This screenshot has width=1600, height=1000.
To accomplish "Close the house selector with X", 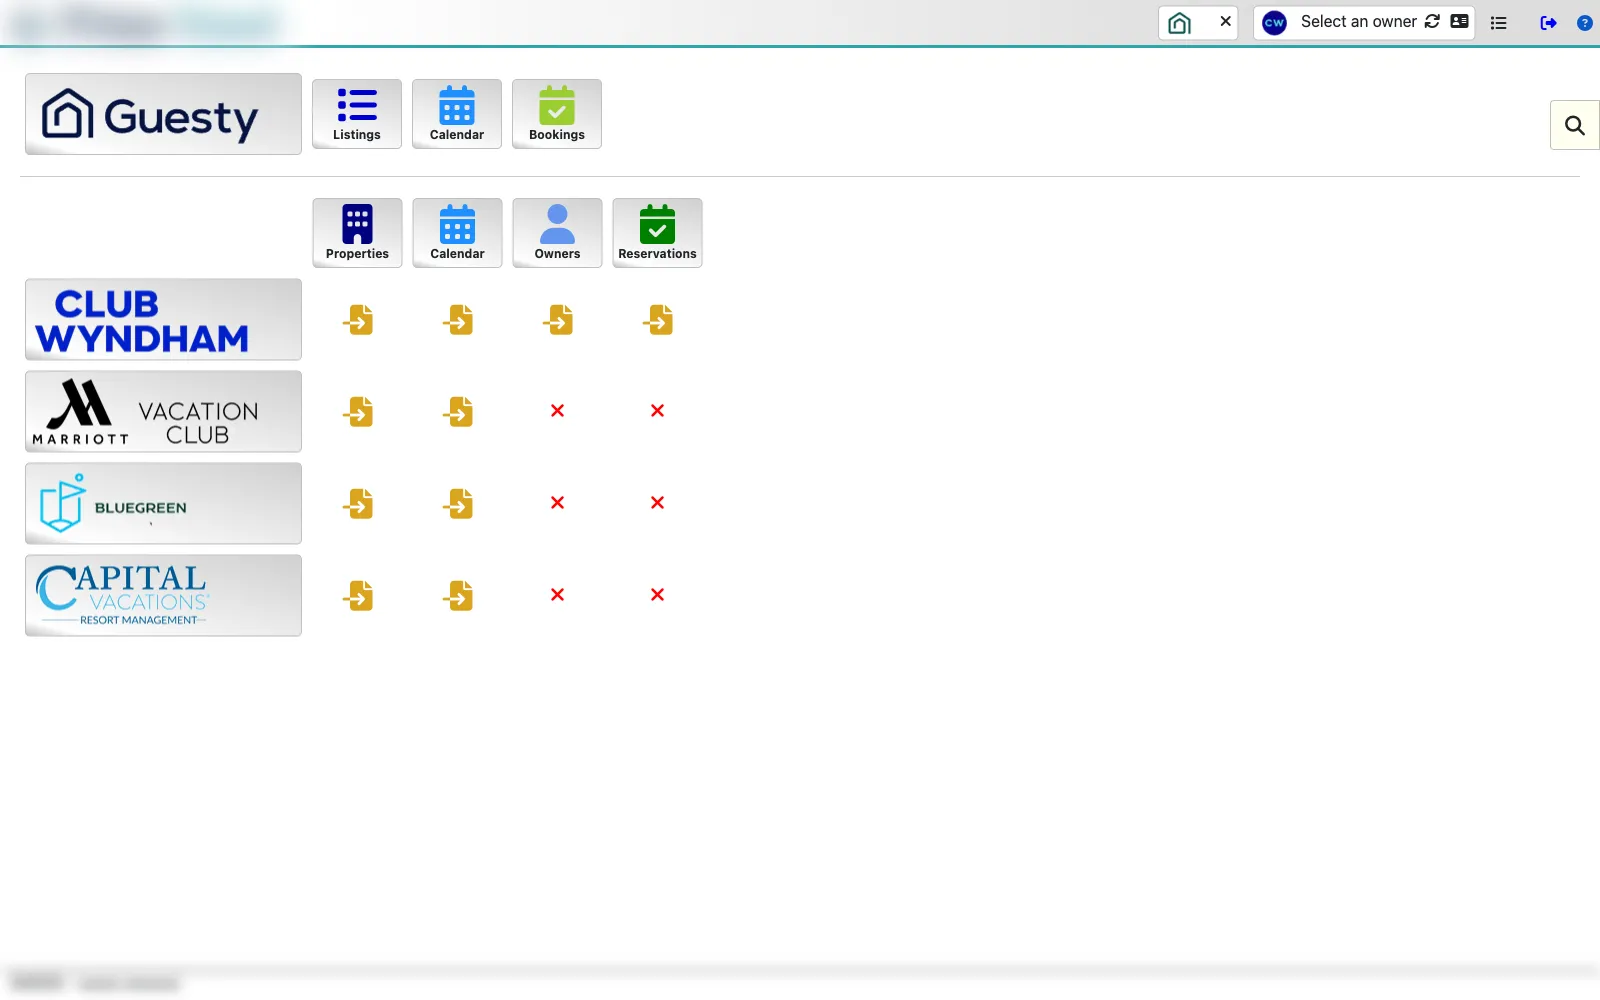I will pyautogui.click(x=1225, y=21).
